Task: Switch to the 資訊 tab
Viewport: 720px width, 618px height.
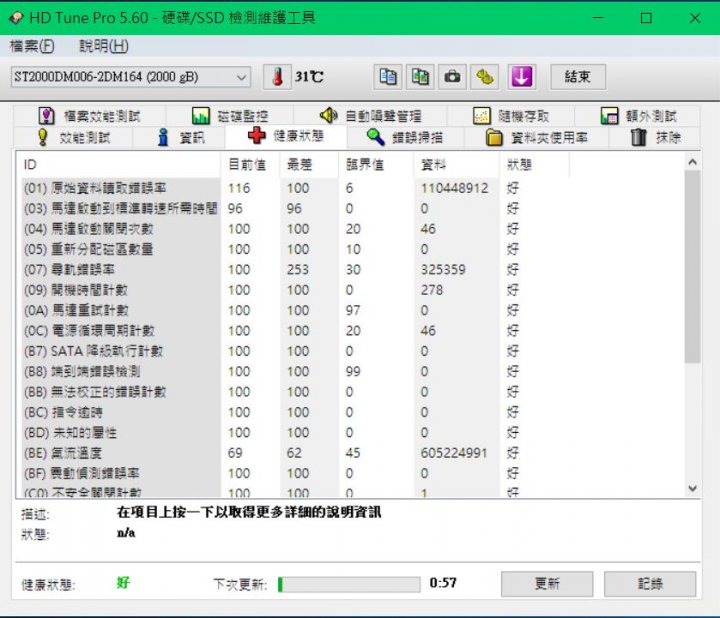Action: [179, 137]
